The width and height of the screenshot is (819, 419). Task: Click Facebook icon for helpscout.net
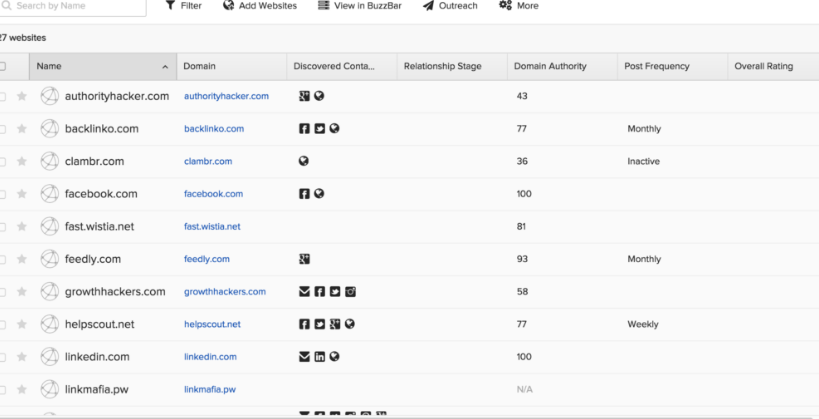(304, 324)
